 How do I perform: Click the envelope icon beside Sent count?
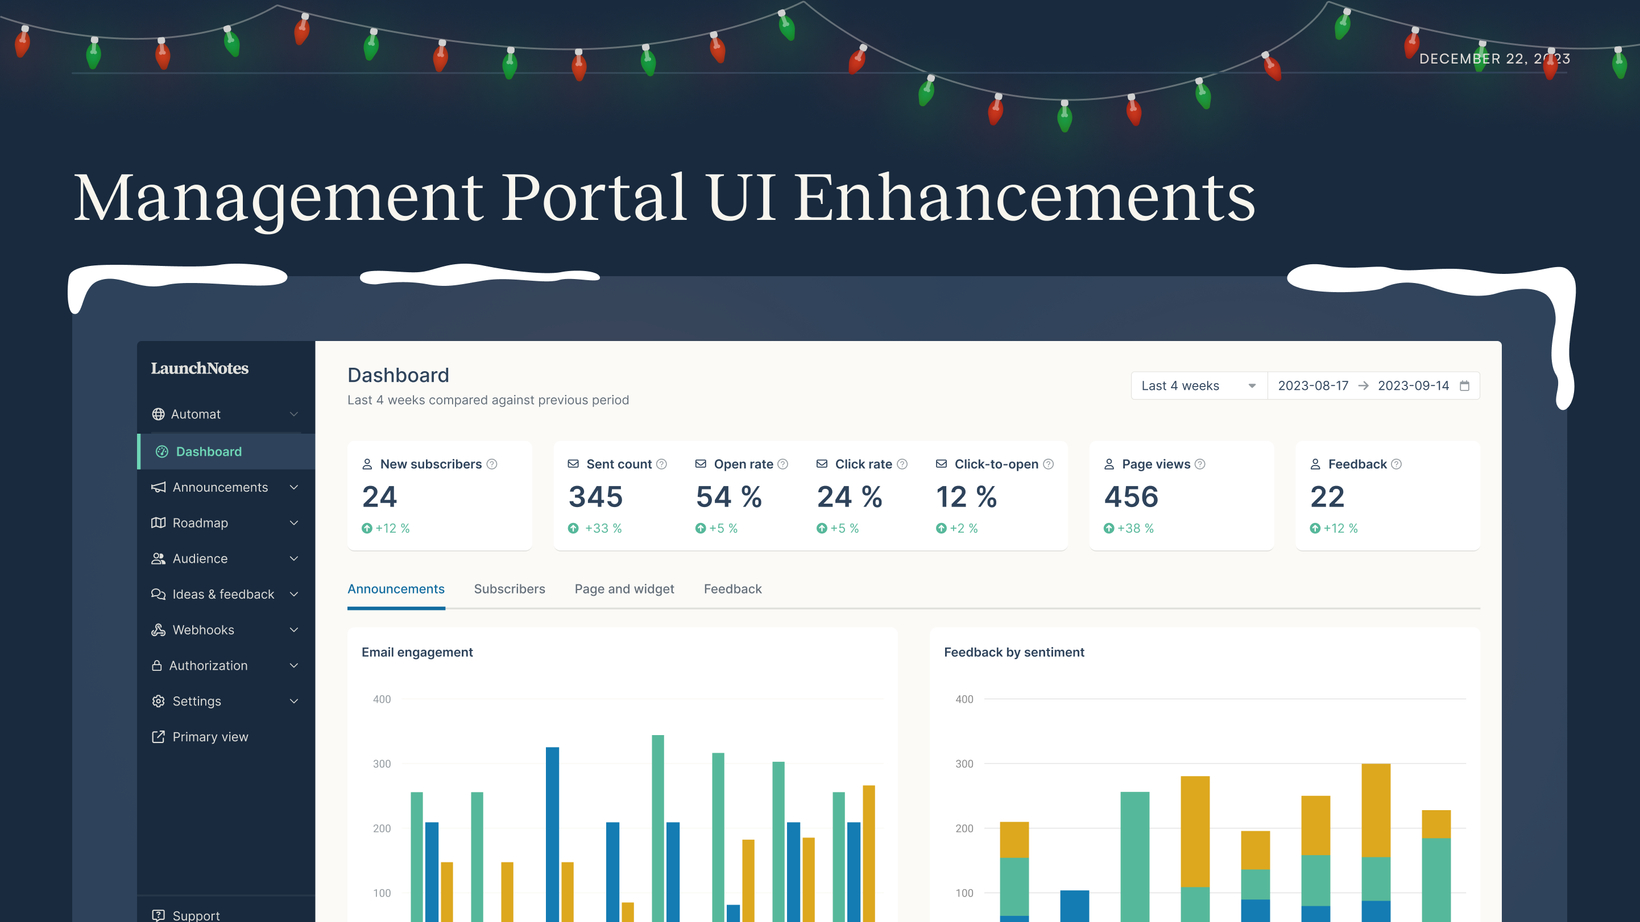[573, 464]
